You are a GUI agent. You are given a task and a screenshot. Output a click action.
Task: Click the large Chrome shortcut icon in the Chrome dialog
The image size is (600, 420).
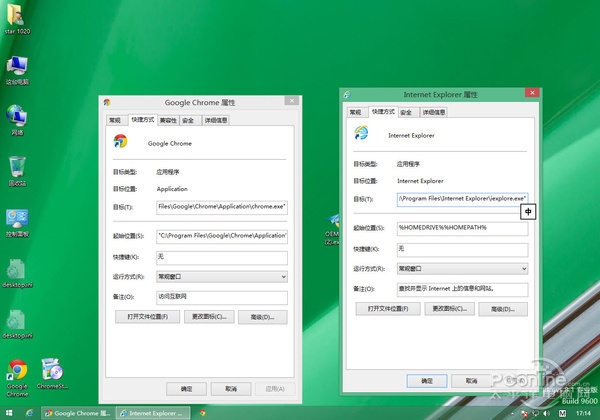pyautogui.click(x=120, y=142)
